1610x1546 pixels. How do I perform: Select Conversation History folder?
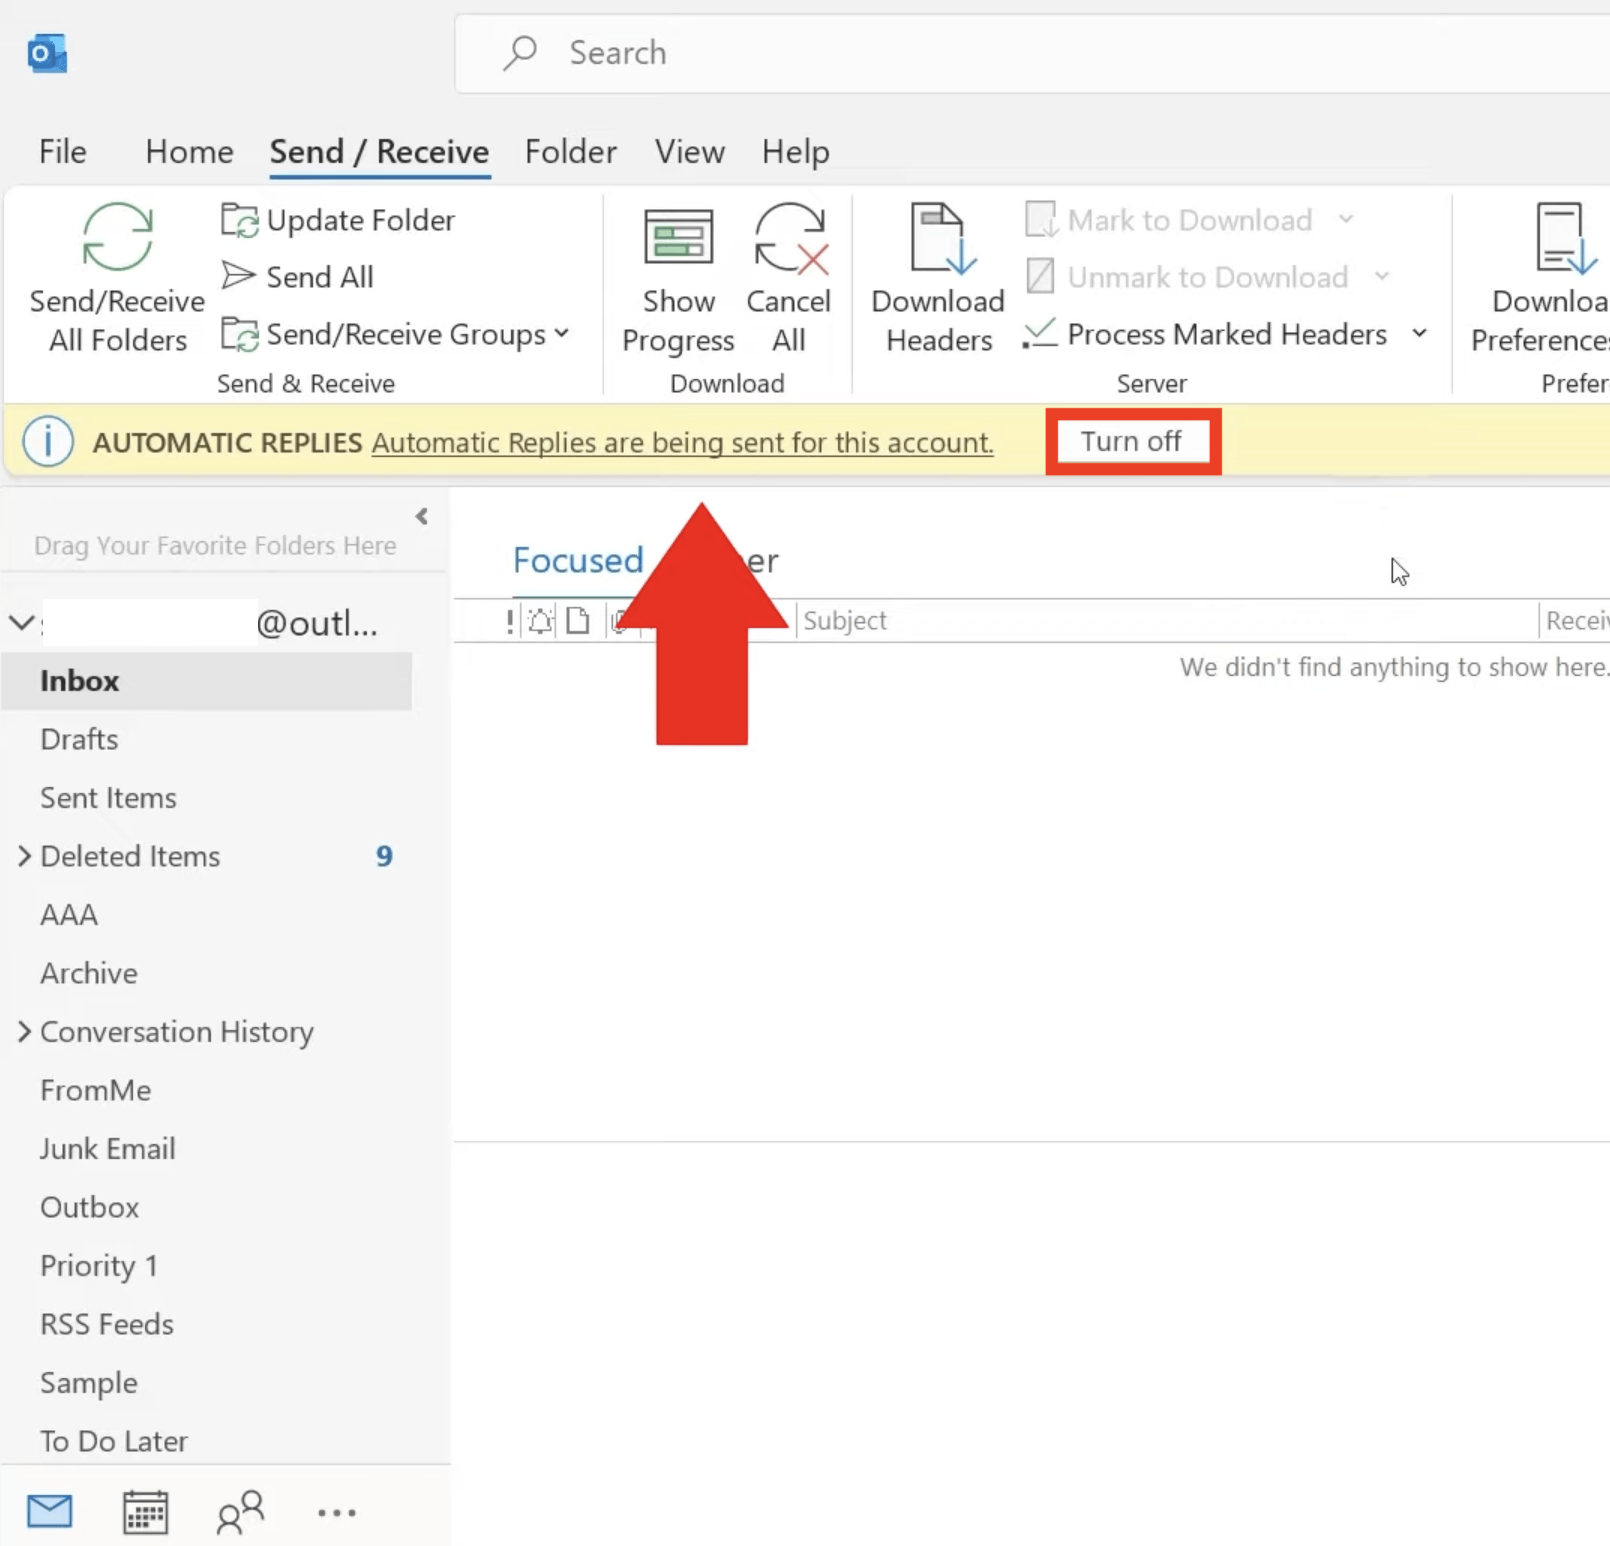click(177, 1032)
